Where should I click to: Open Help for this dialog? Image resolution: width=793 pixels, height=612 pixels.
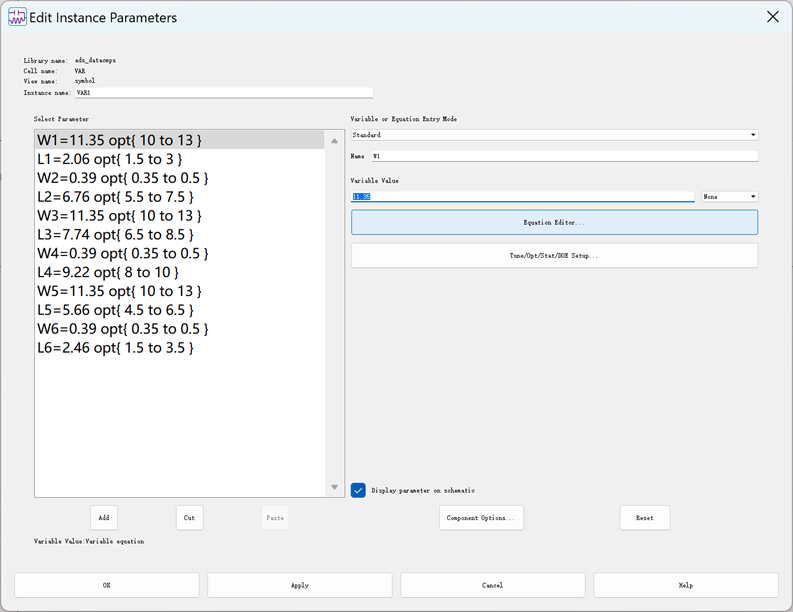point(686,585)
